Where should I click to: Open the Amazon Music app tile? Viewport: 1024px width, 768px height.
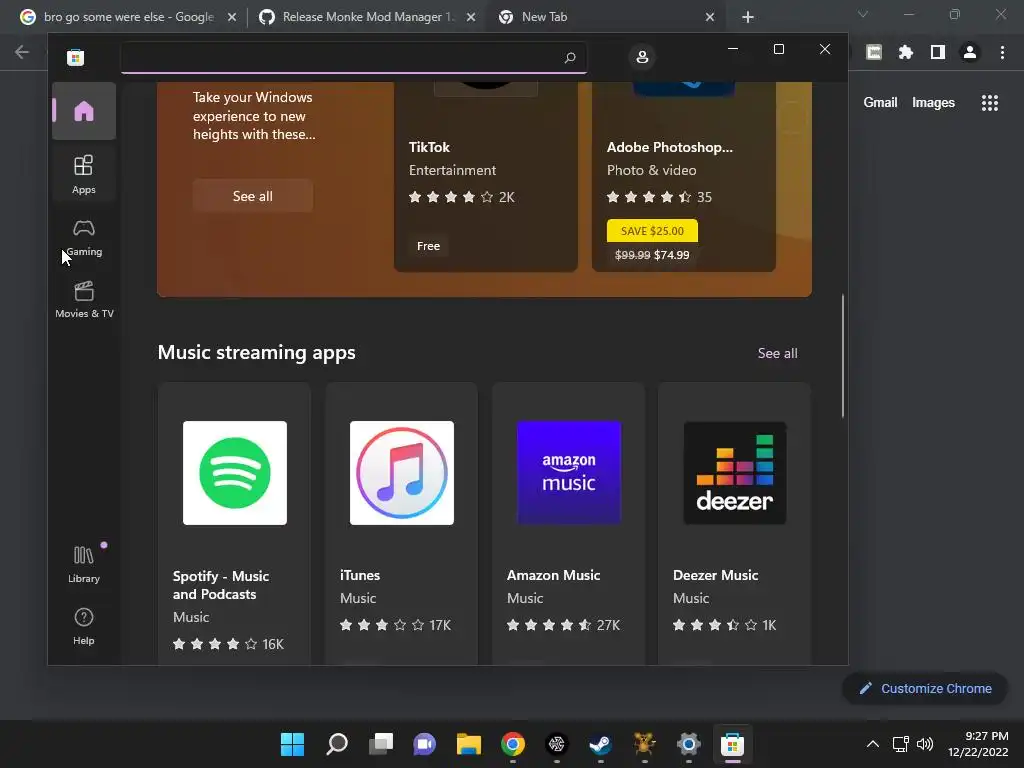pyautogui.click(x=568, y=522)
